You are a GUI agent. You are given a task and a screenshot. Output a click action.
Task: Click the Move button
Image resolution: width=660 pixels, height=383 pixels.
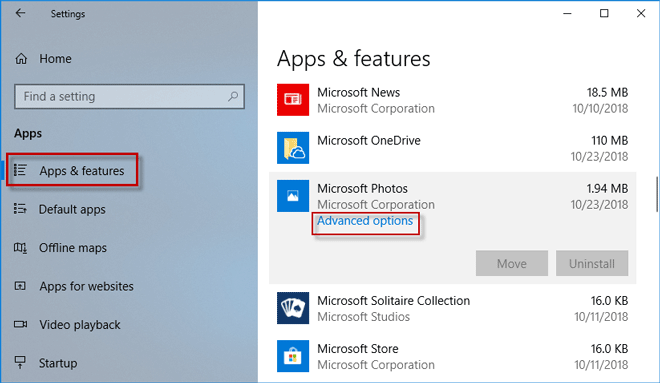coord(512,263)
